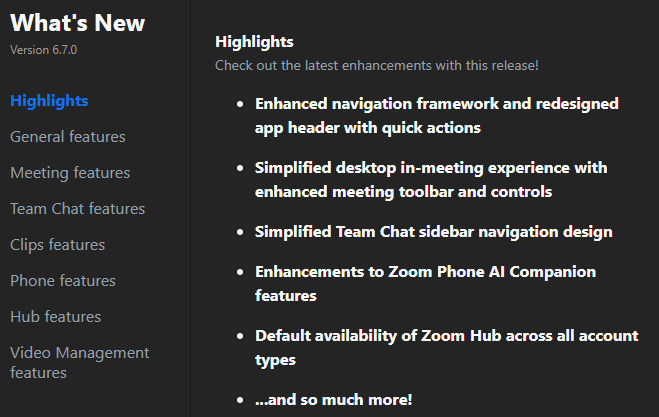The image size is (659, 417).
Task: Click the What's New title
Action: point(78,24)
